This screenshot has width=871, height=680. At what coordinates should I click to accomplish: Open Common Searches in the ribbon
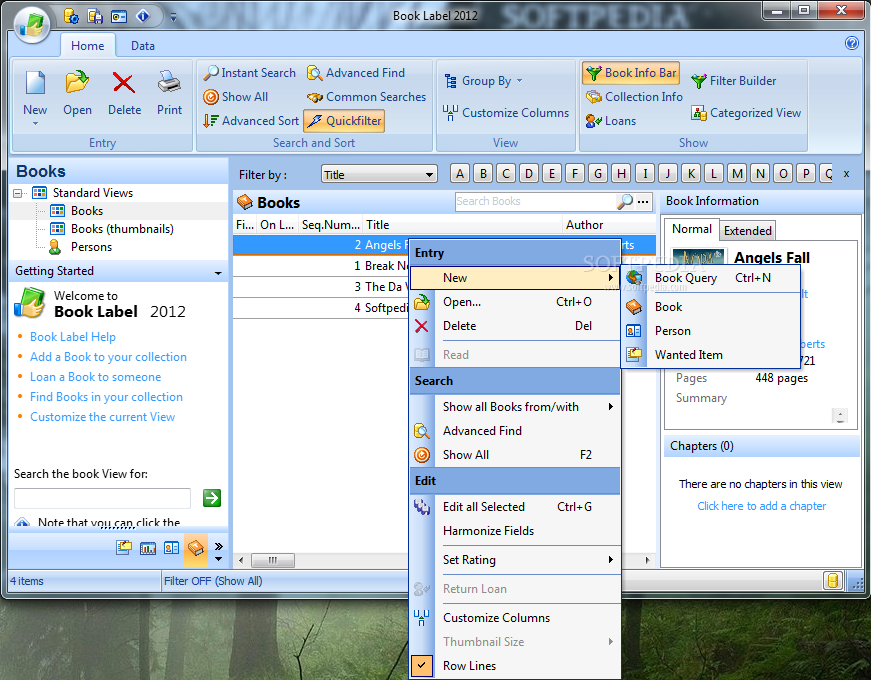367,97
